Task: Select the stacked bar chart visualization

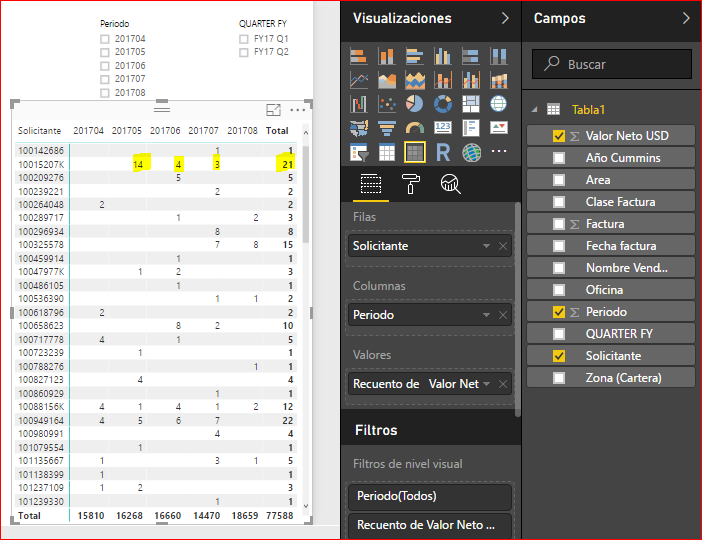Action: click(359, 57)
